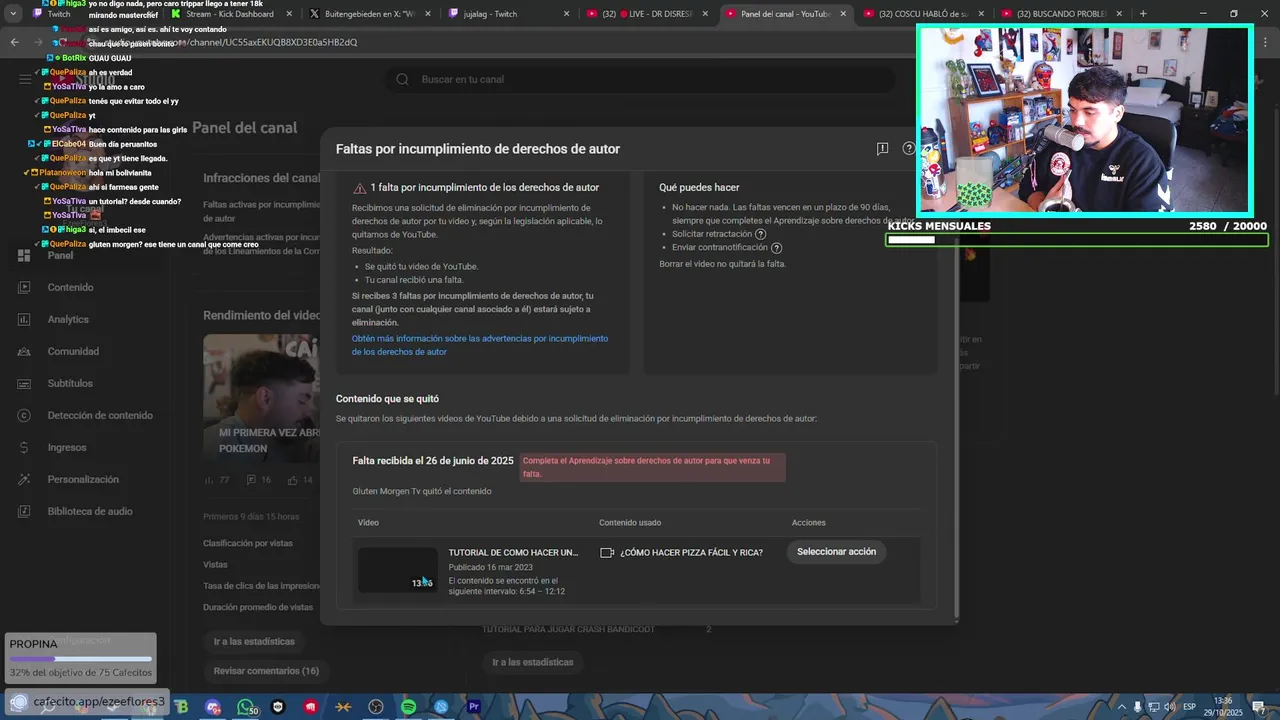Switch to the Stream - Kick Dashboard tab

(x=228, y=14)
